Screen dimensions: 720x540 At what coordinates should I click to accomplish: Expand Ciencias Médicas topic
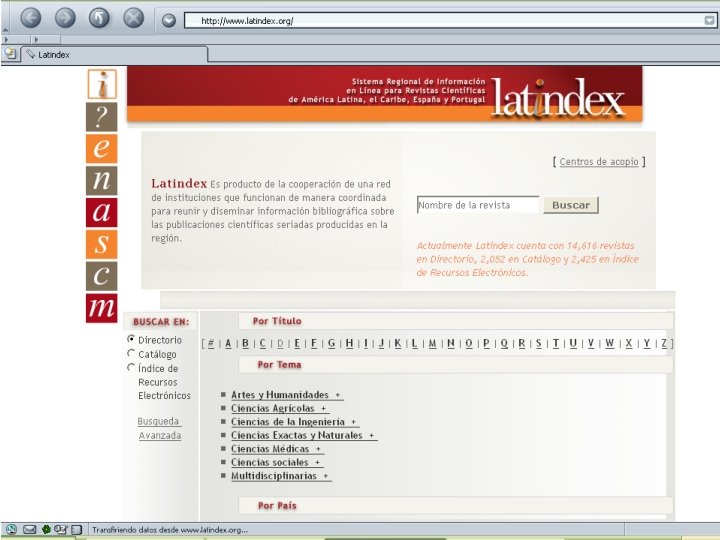[x=276, y=449]
